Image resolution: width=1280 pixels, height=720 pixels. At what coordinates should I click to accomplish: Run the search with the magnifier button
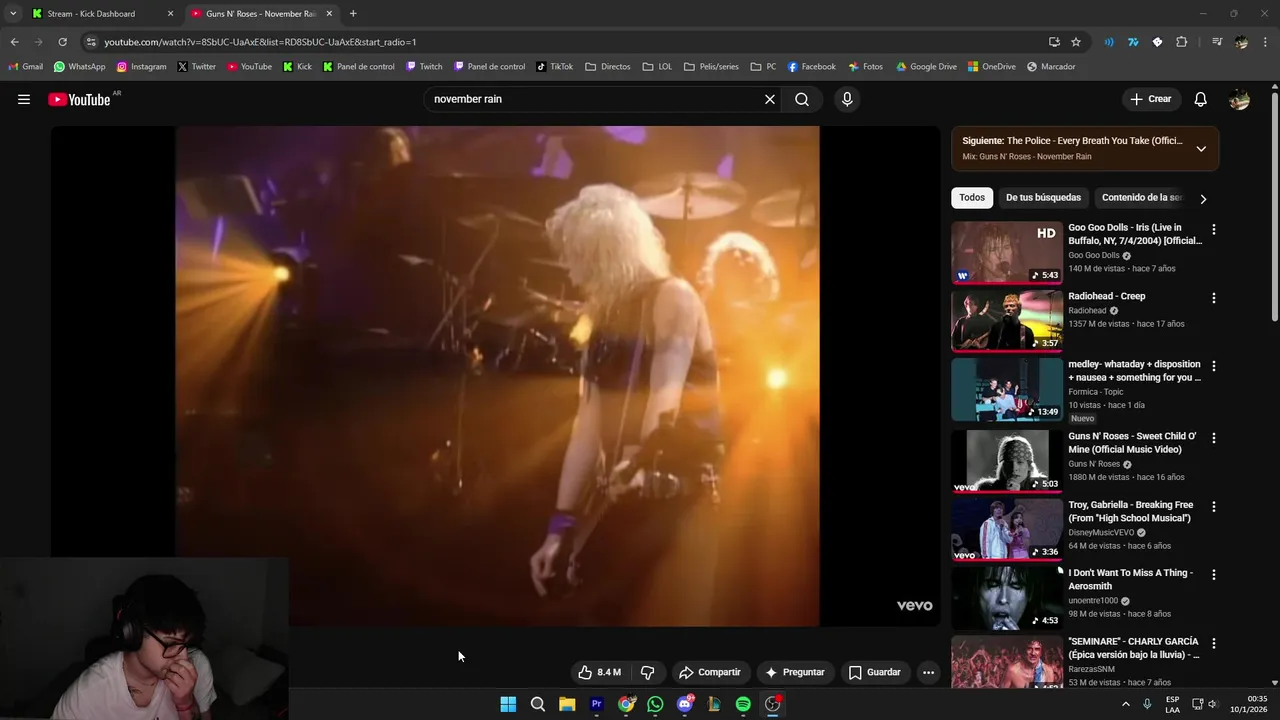802,99
